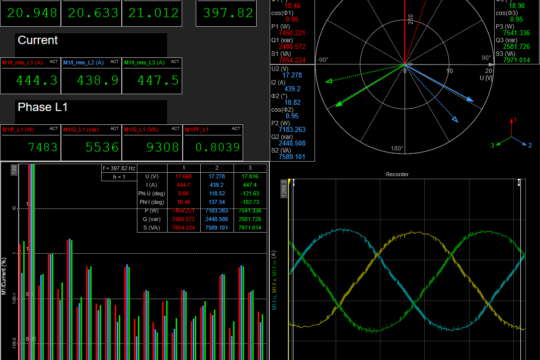Click the Current section heading

pos(38,40)
